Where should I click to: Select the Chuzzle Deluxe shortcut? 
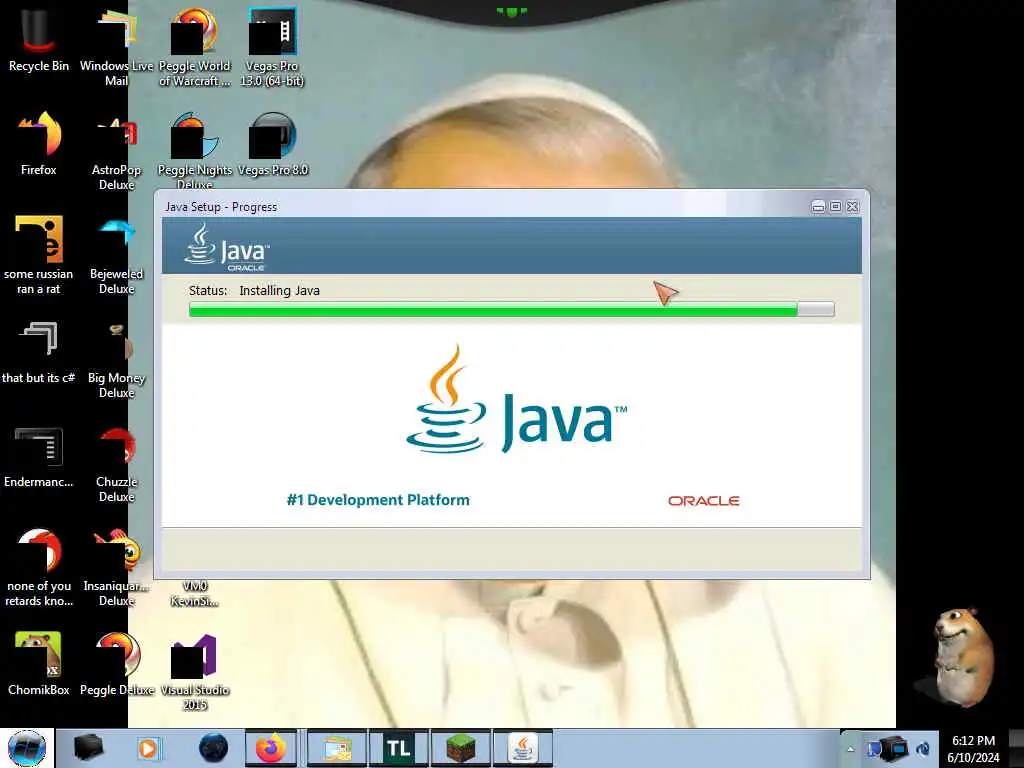pyautogui.click(x=116, y=464)
